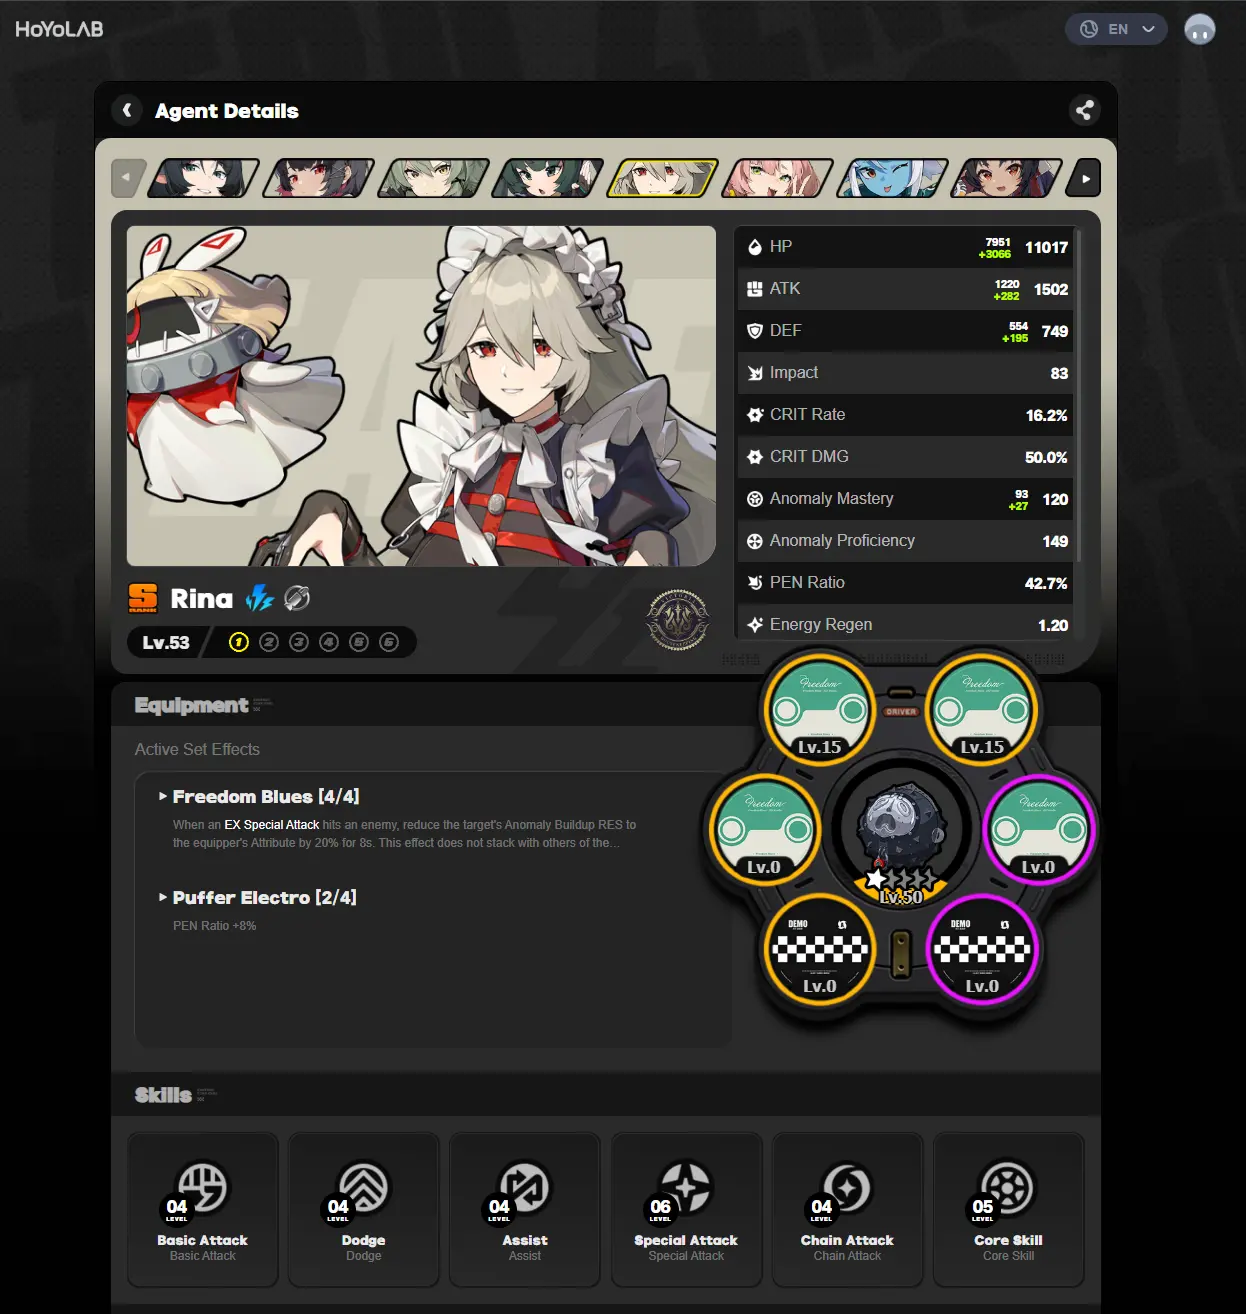1246x1314 pixels.
Task: Select the first dark-haired agent portrait
Action: pyautogui.click(x=204, y=179)
